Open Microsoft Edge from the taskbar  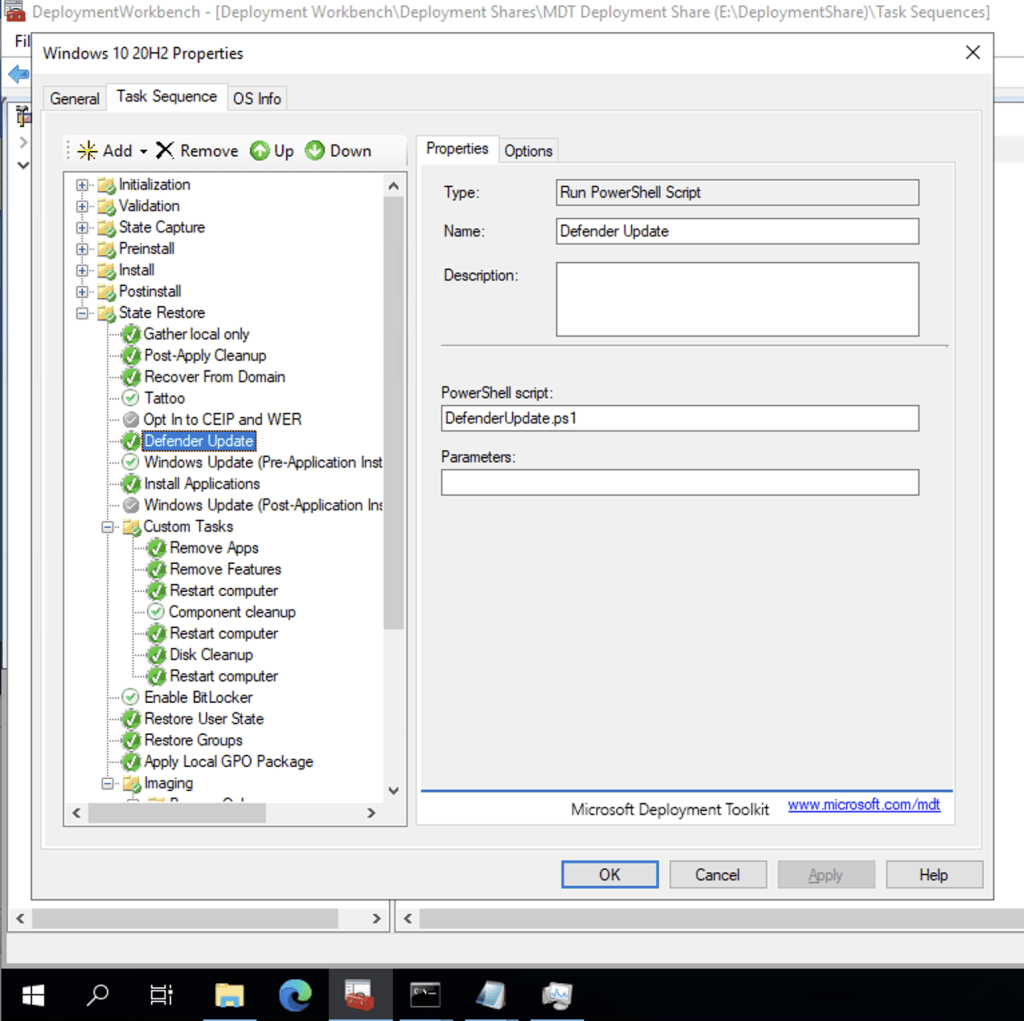point(296,994)
